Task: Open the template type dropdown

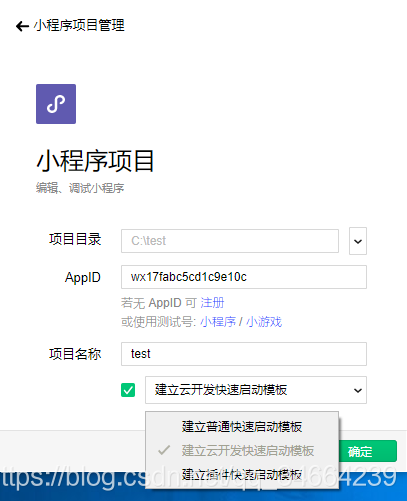Action: (256, 390)
